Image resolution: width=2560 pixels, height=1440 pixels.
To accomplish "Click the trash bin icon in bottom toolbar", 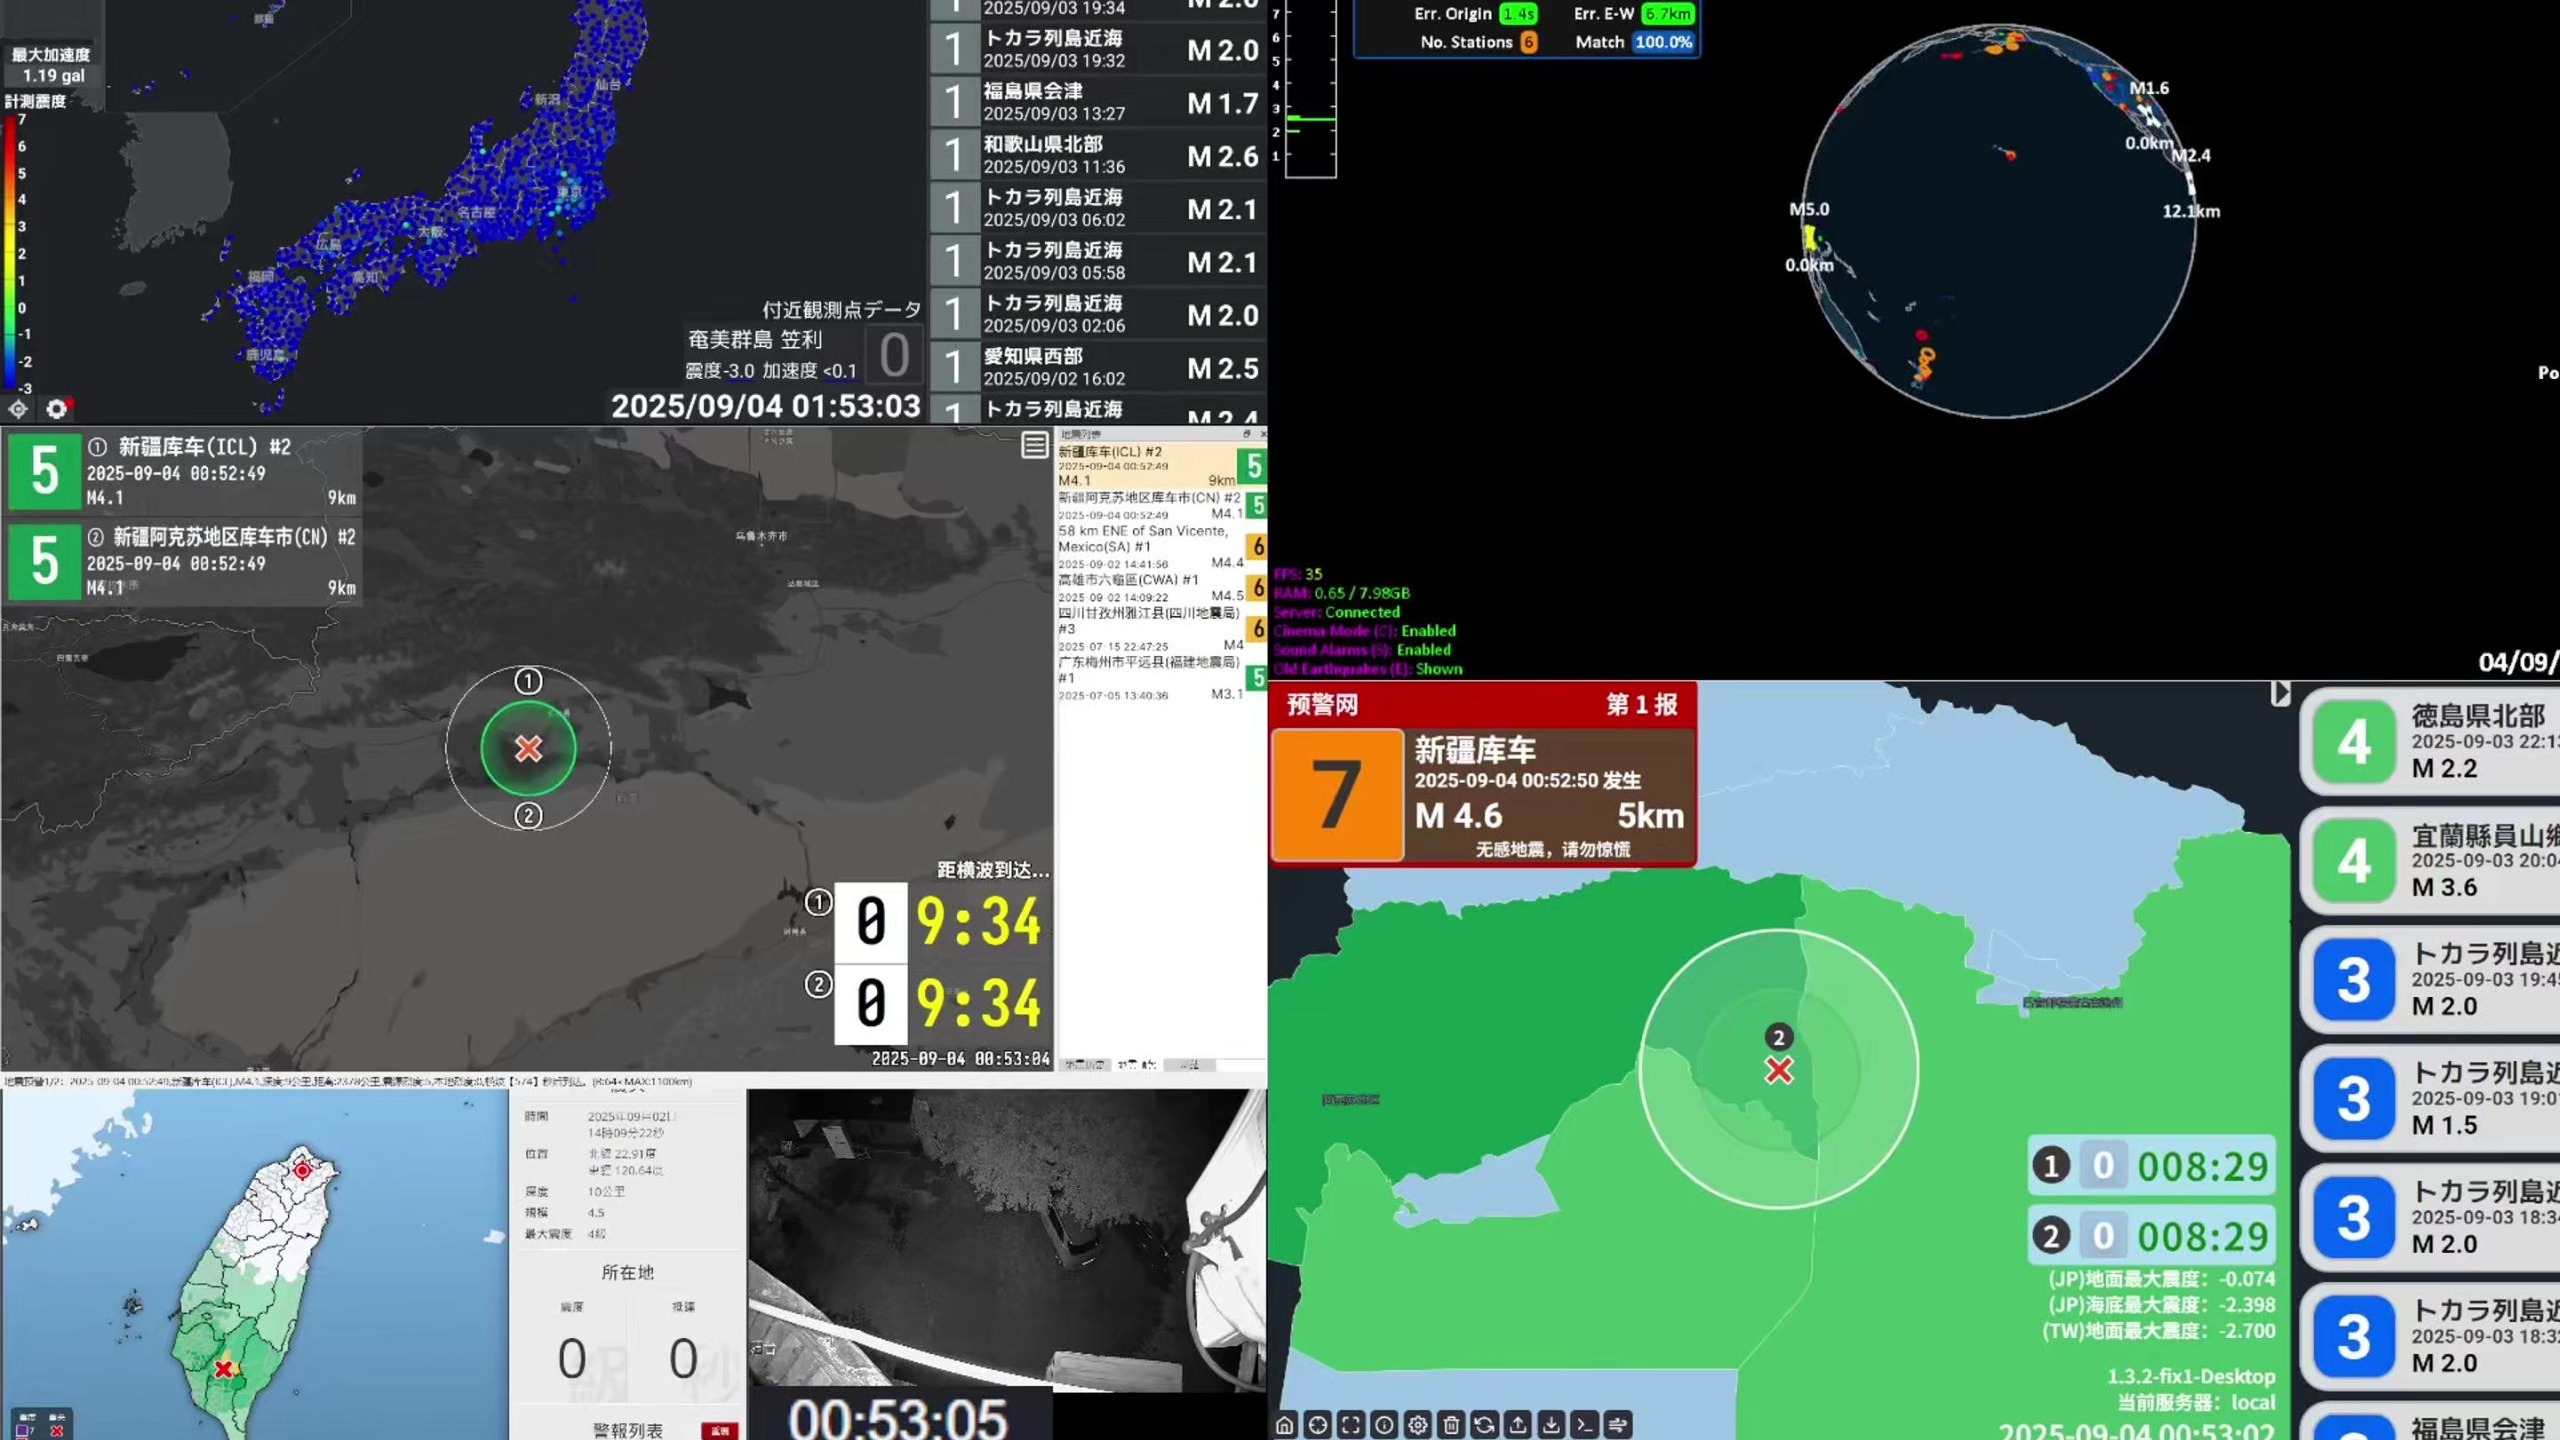I will point(1452,1424).
